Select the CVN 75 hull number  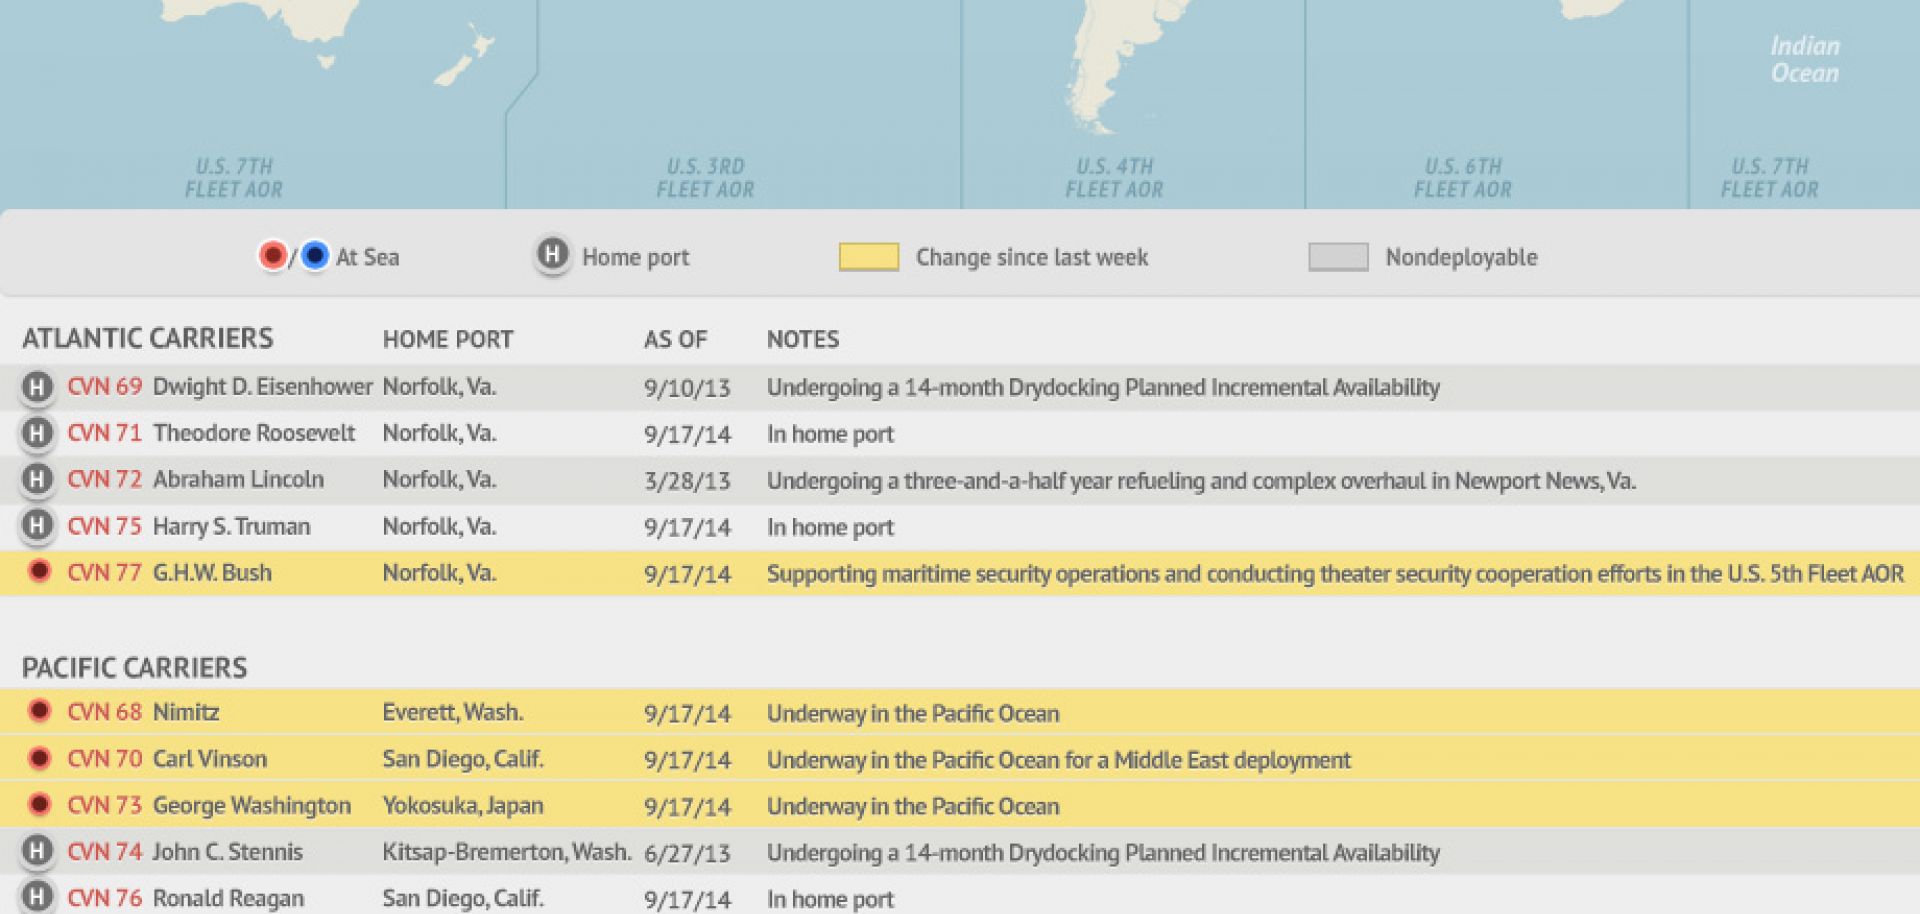click(x=105, y=526)
